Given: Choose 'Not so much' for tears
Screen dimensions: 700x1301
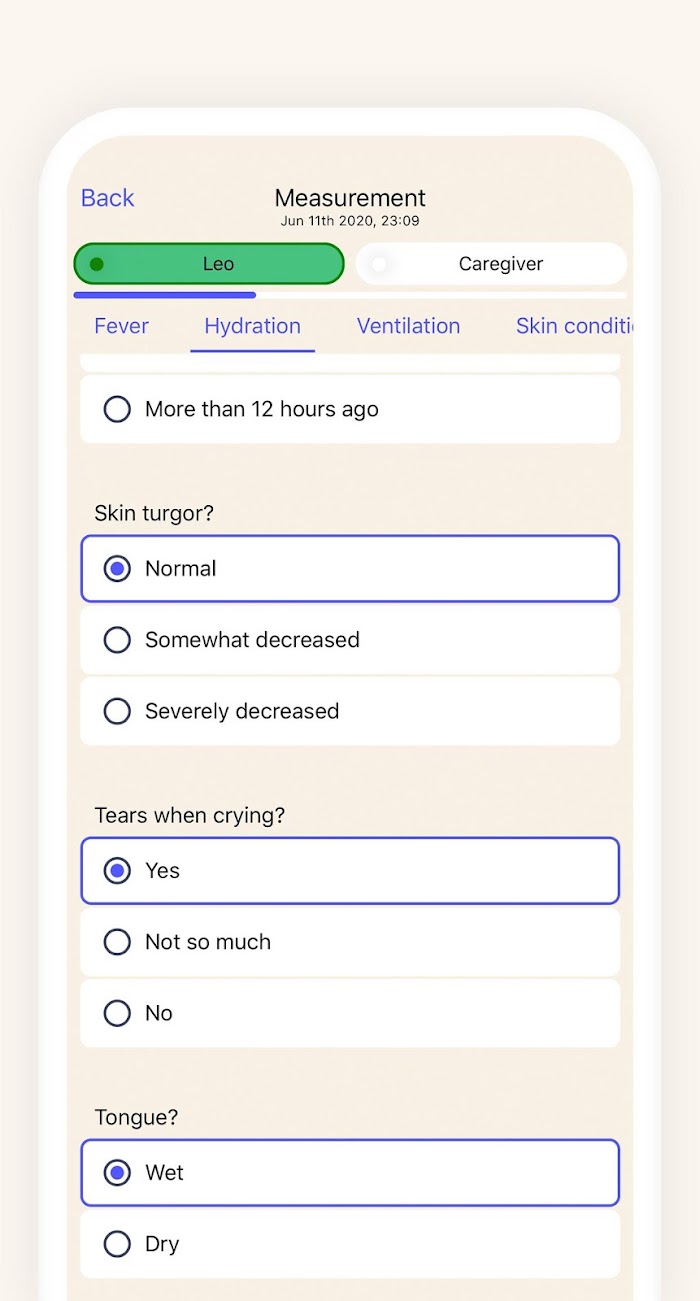Looking at the screenshot, I should coord(117,942).
